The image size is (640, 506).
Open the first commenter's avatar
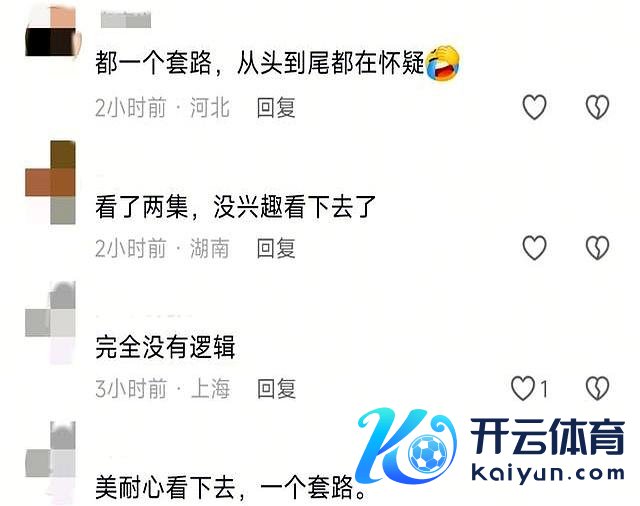coord(51,31)
